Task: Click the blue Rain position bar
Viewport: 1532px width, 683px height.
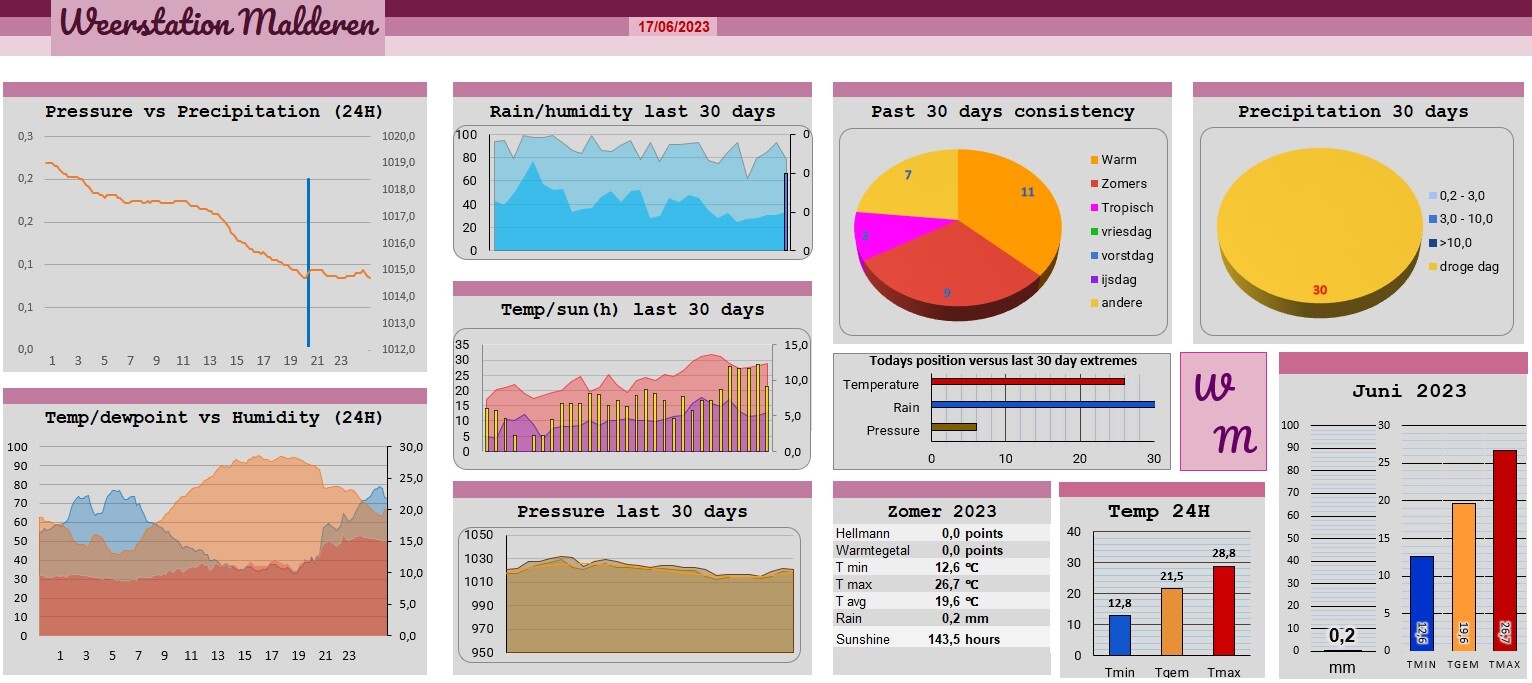Action: [x=1043, y=404]
